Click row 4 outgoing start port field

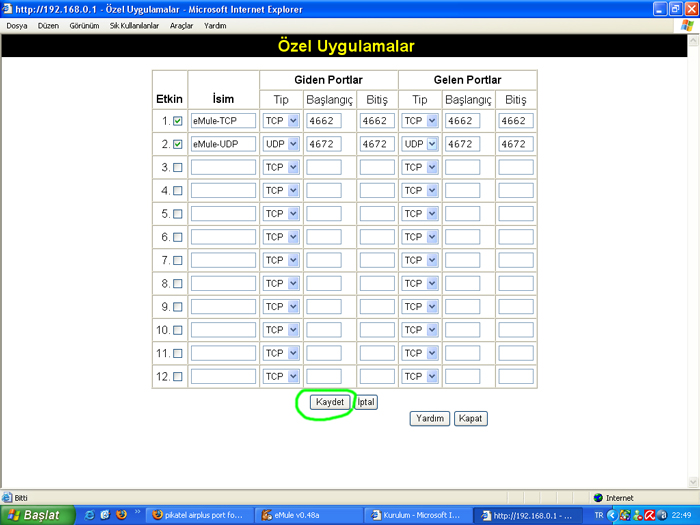pos(324,190)
